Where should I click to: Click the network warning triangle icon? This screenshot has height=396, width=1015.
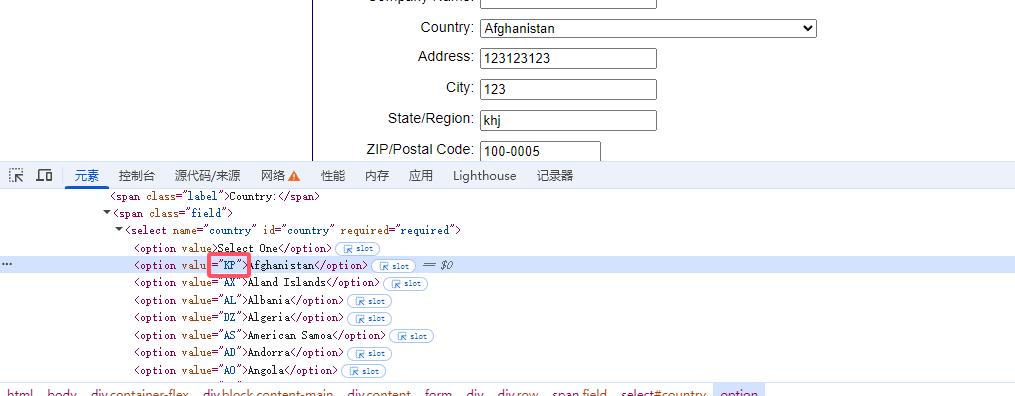[294, 176]
